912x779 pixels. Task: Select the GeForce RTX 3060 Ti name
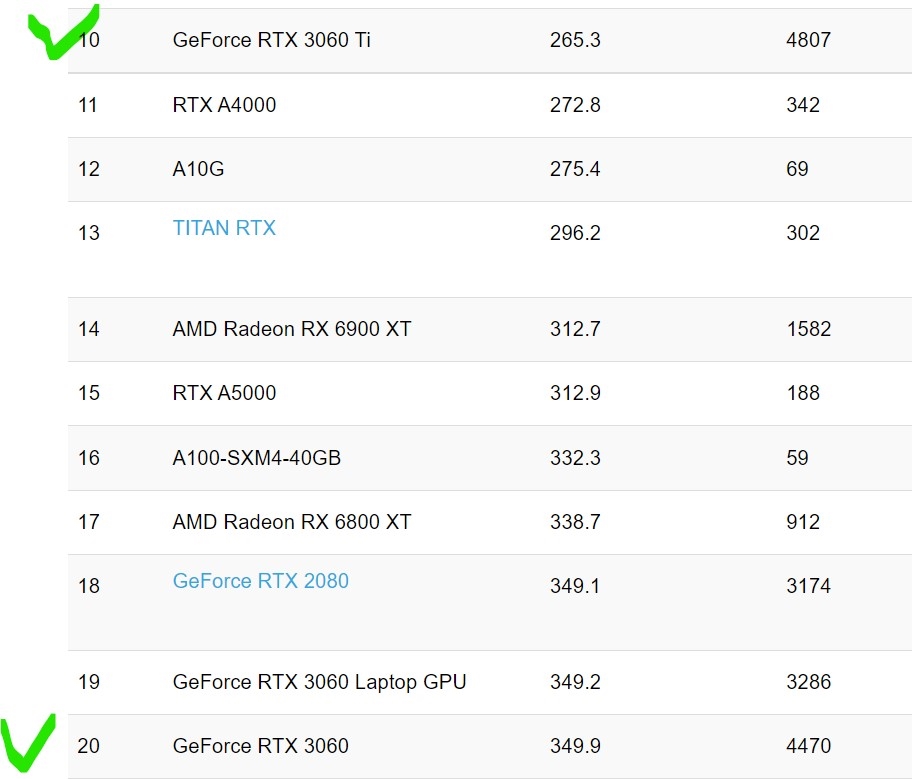pos(272,40)
